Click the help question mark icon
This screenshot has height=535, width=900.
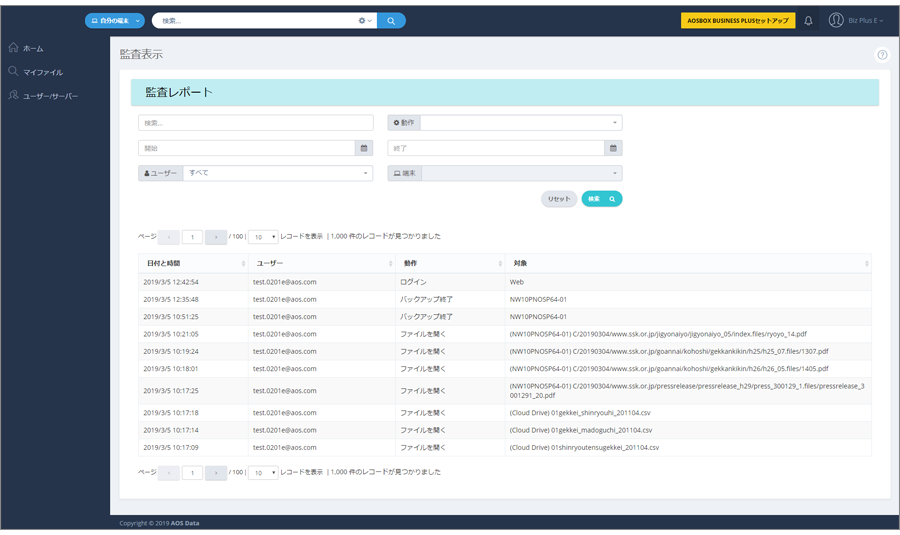pyautogui.click(x=882, y=55)
